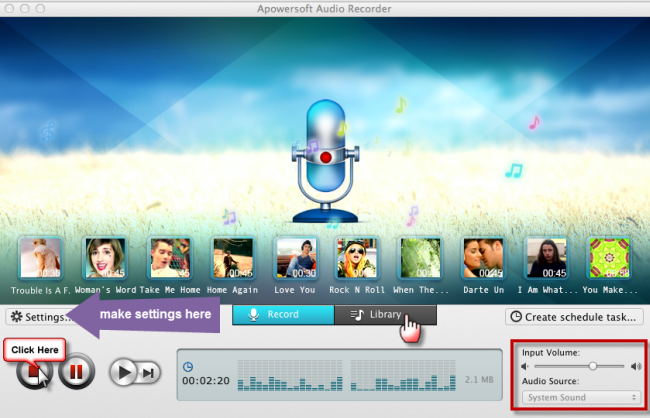Pause the current recording
The height and width of the screenshot is (418, 650).
coord(76,371)
